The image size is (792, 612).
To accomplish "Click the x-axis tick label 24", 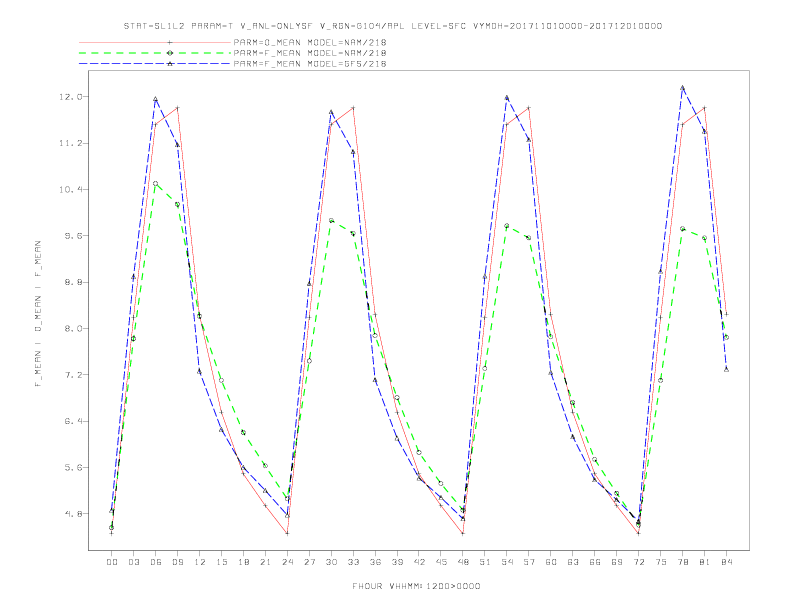I will click(287, 562).
